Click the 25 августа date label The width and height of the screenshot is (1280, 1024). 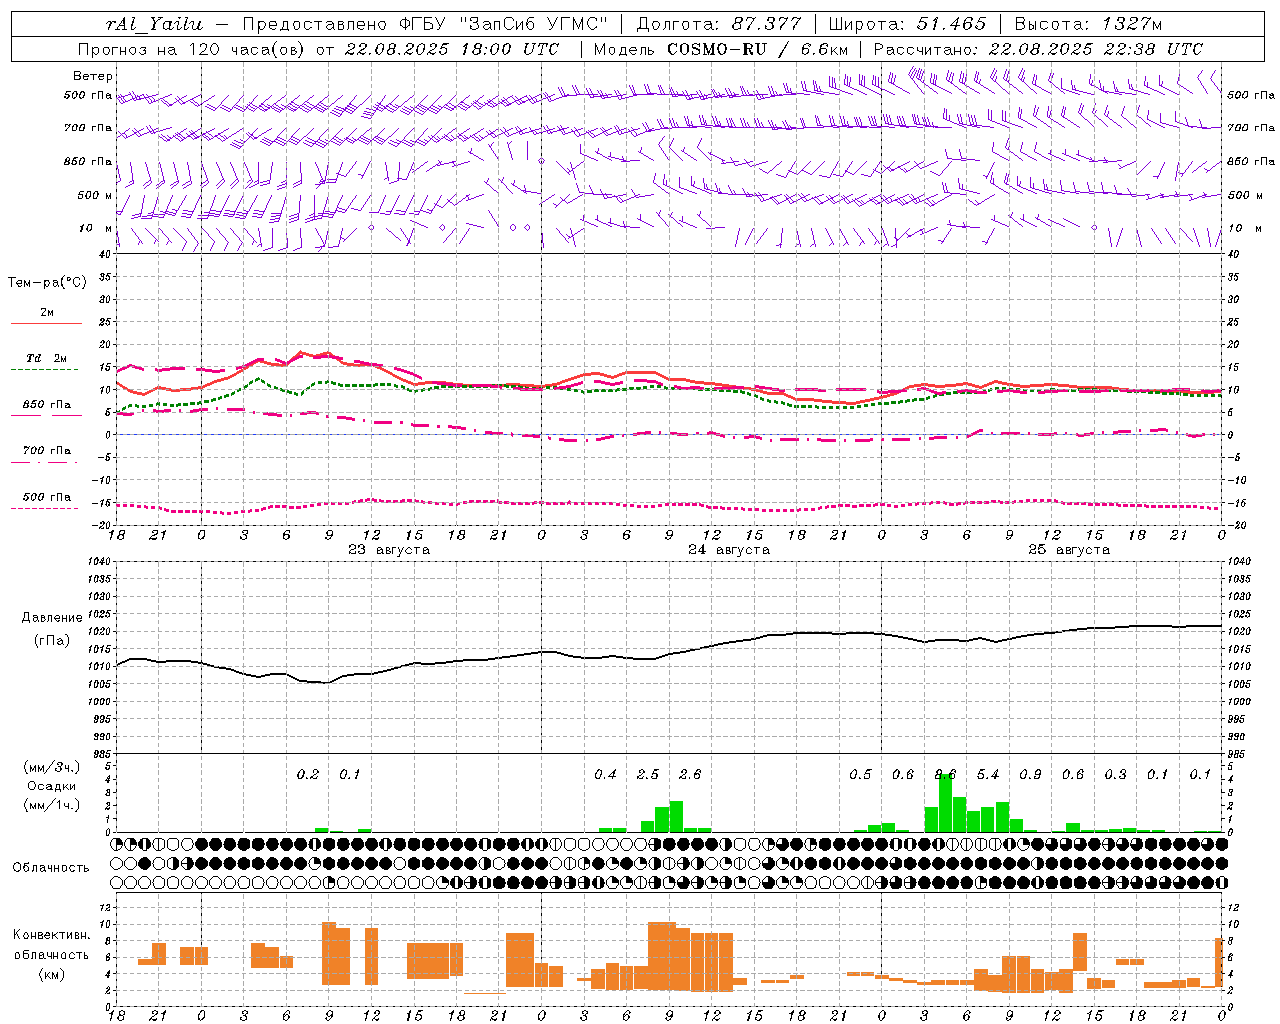point(1069,550)
